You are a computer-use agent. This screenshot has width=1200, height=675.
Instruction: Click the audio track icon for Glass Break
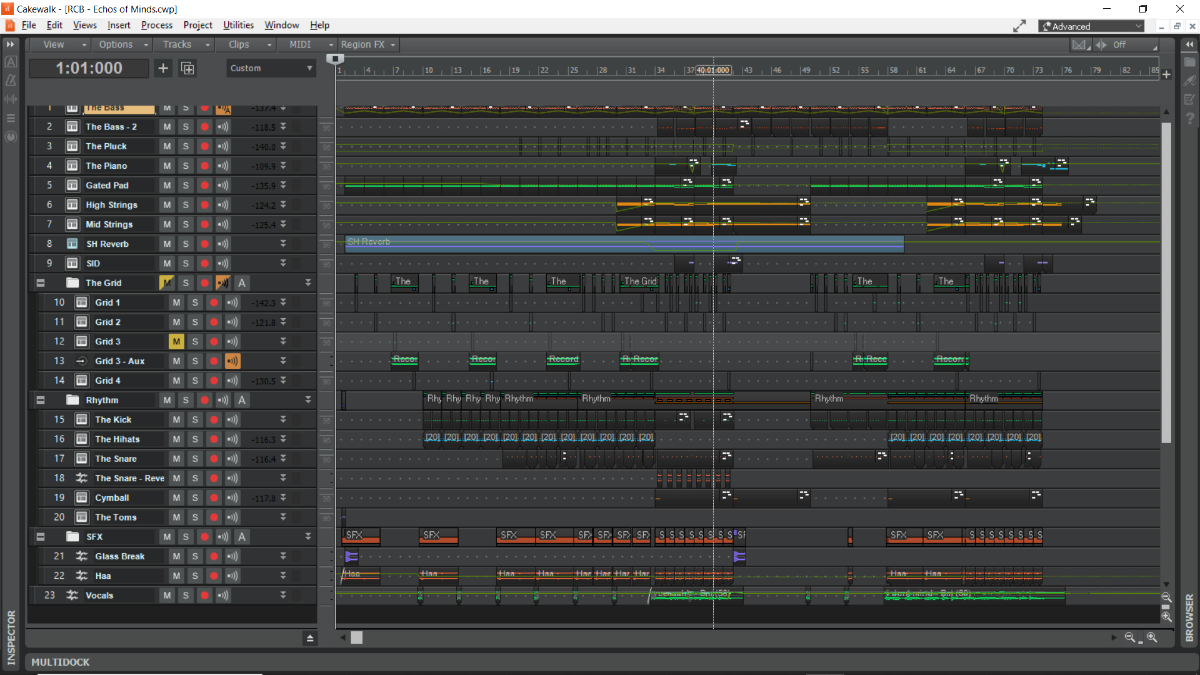[x=81, y=556]
